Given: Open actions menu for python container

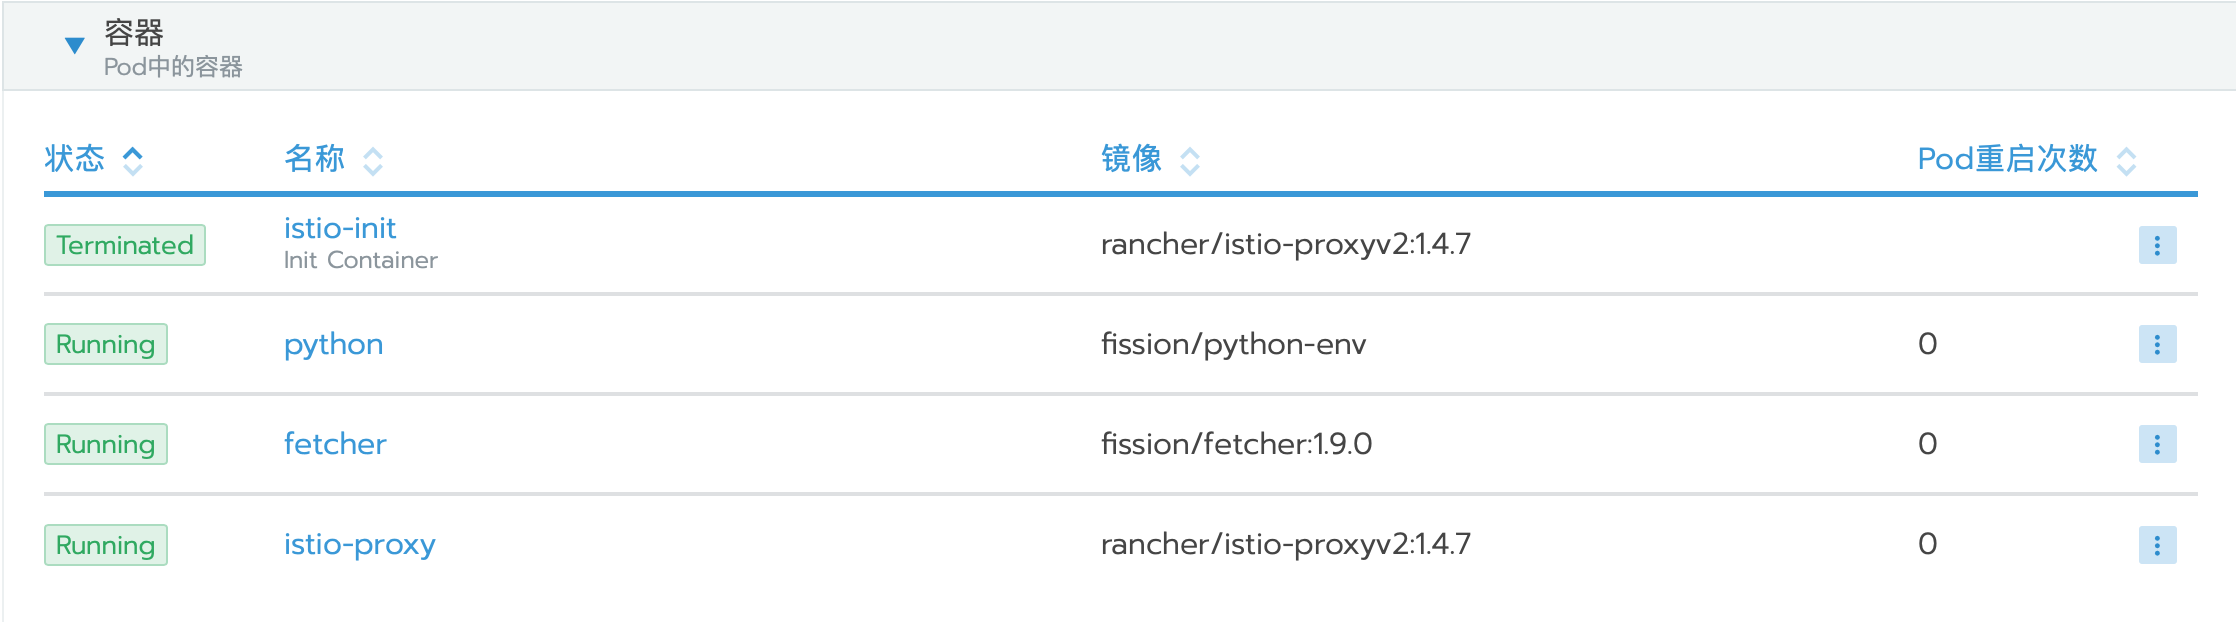Looking at the screenshot, I should point(2157,344).
